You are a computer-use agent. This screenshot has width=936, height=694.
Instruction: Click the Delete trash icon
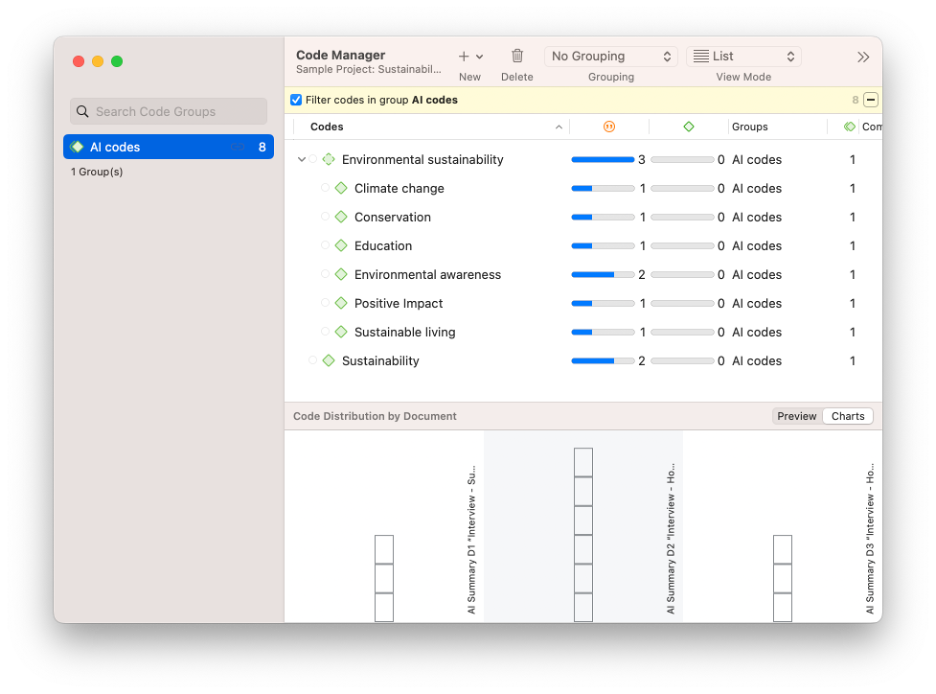(517, 57)
